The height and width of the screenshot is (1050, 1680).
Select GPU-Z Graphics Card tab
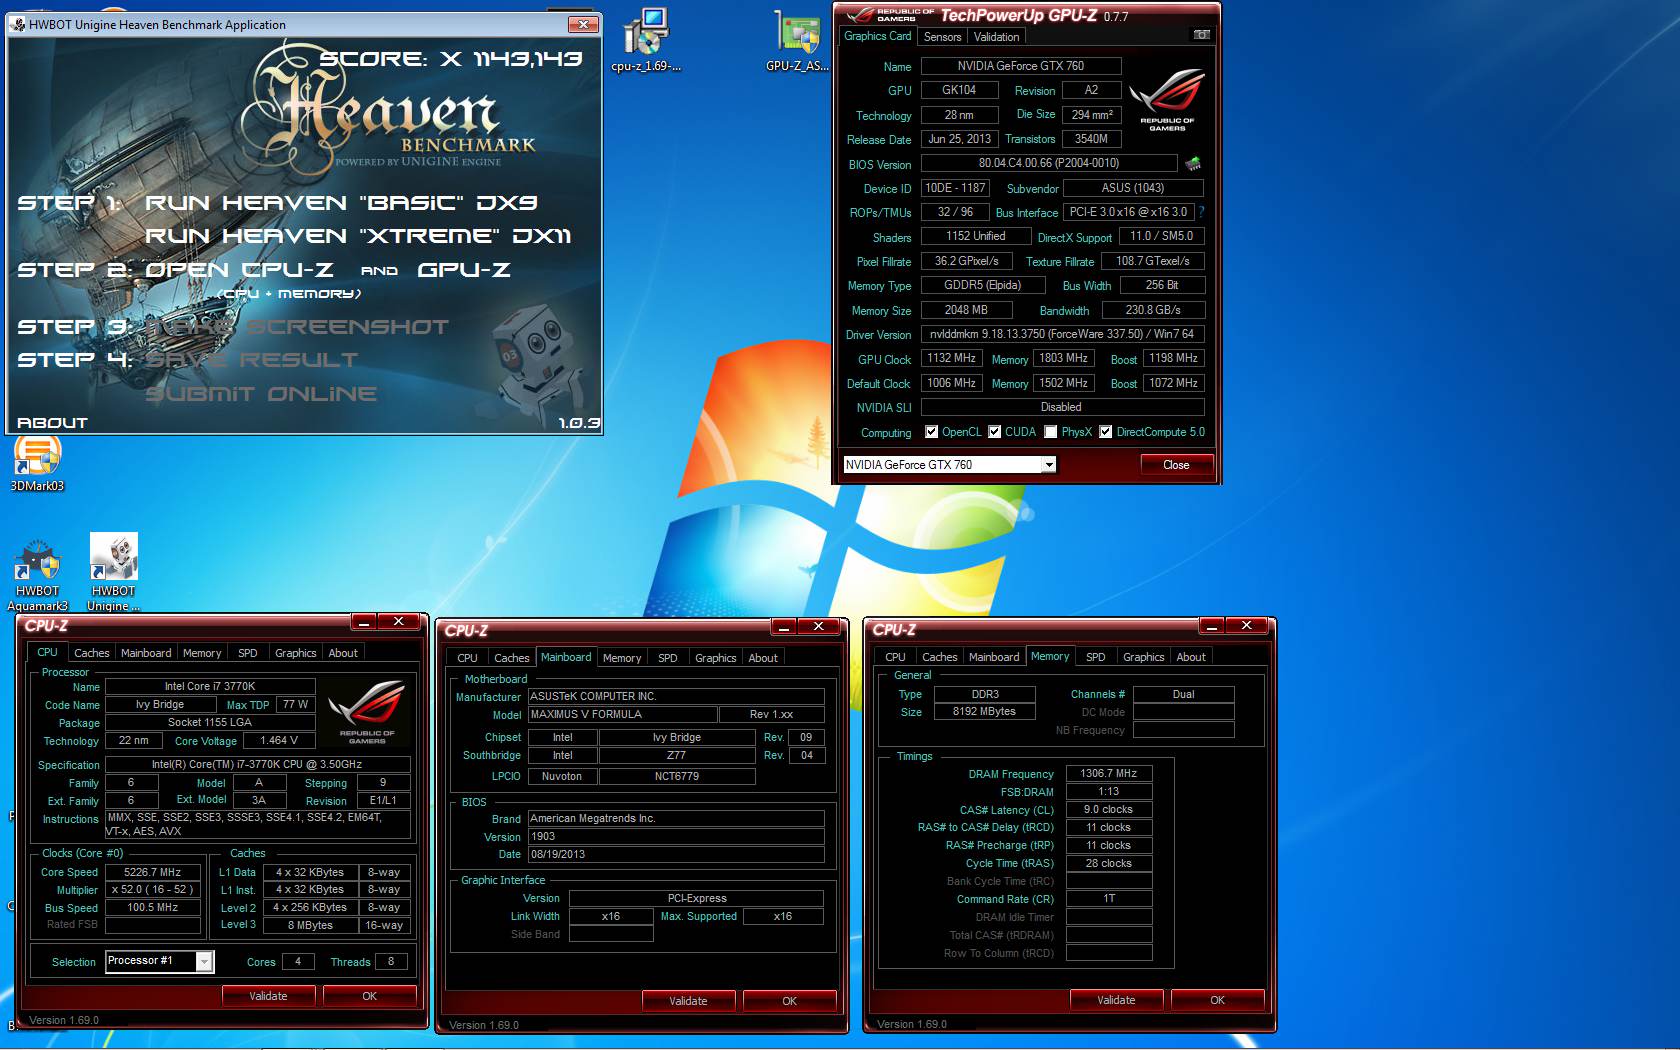[877, 36]
